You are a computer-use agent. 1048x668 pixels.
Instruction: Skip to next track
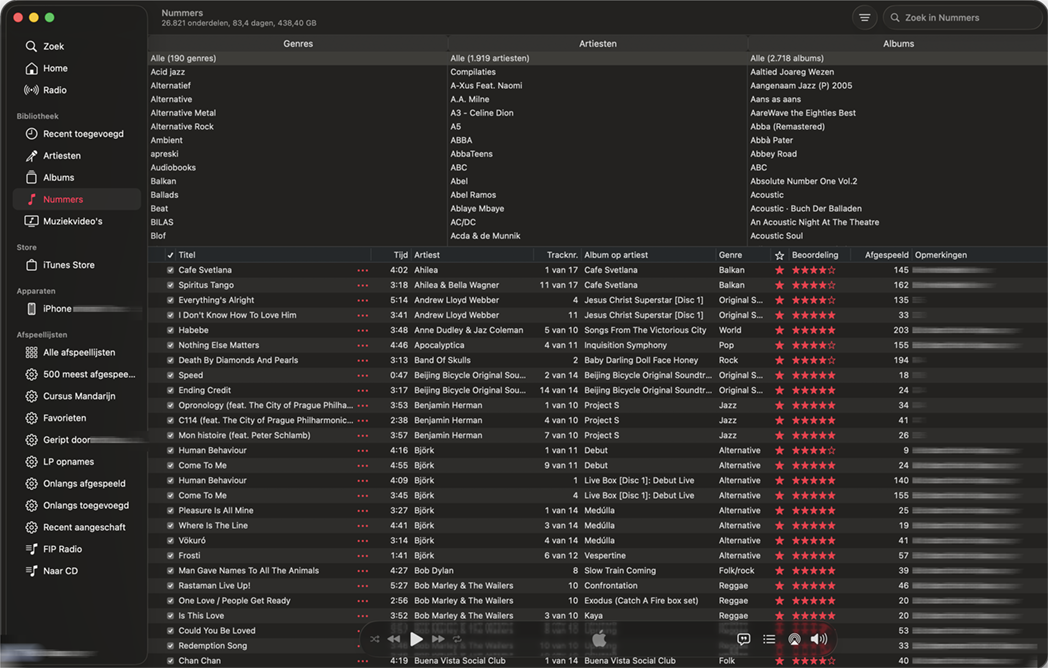[x=438, y=639]
